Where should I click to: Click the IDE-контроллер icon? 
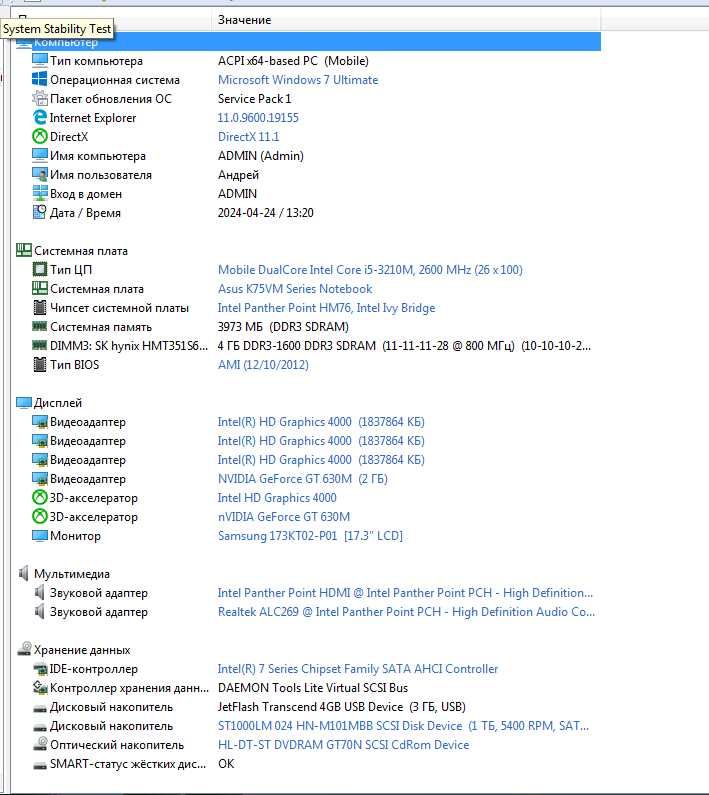tap(40, 669)
